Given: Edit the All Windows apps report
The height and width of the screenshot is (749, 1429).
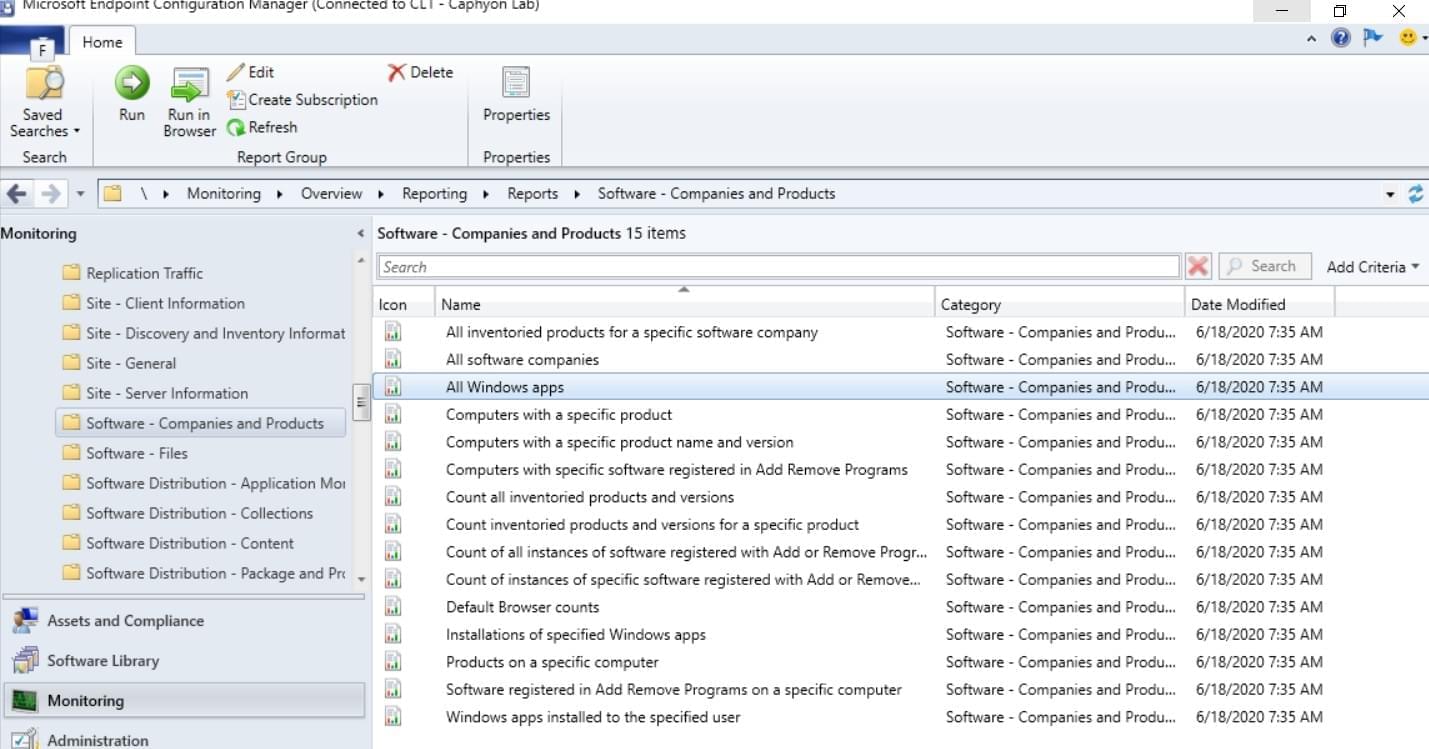Looking at the screenshot, I should (252, 72).
